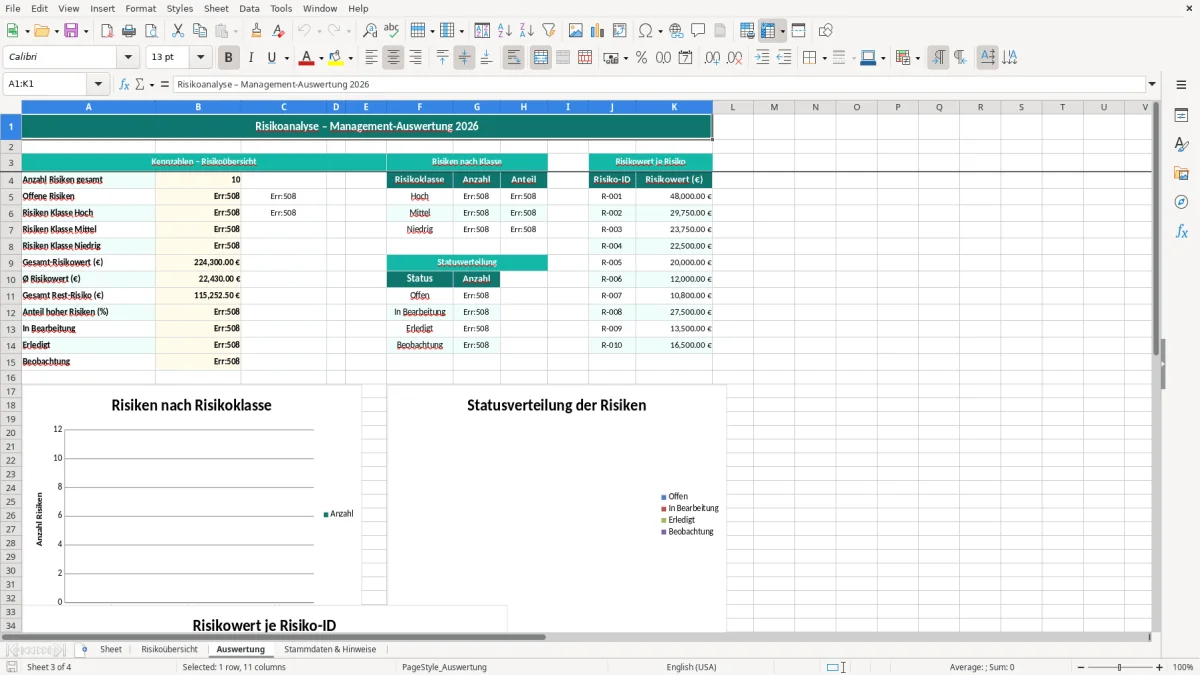Toggle Freeze Rows and Columns

click(x=767, y=31)
